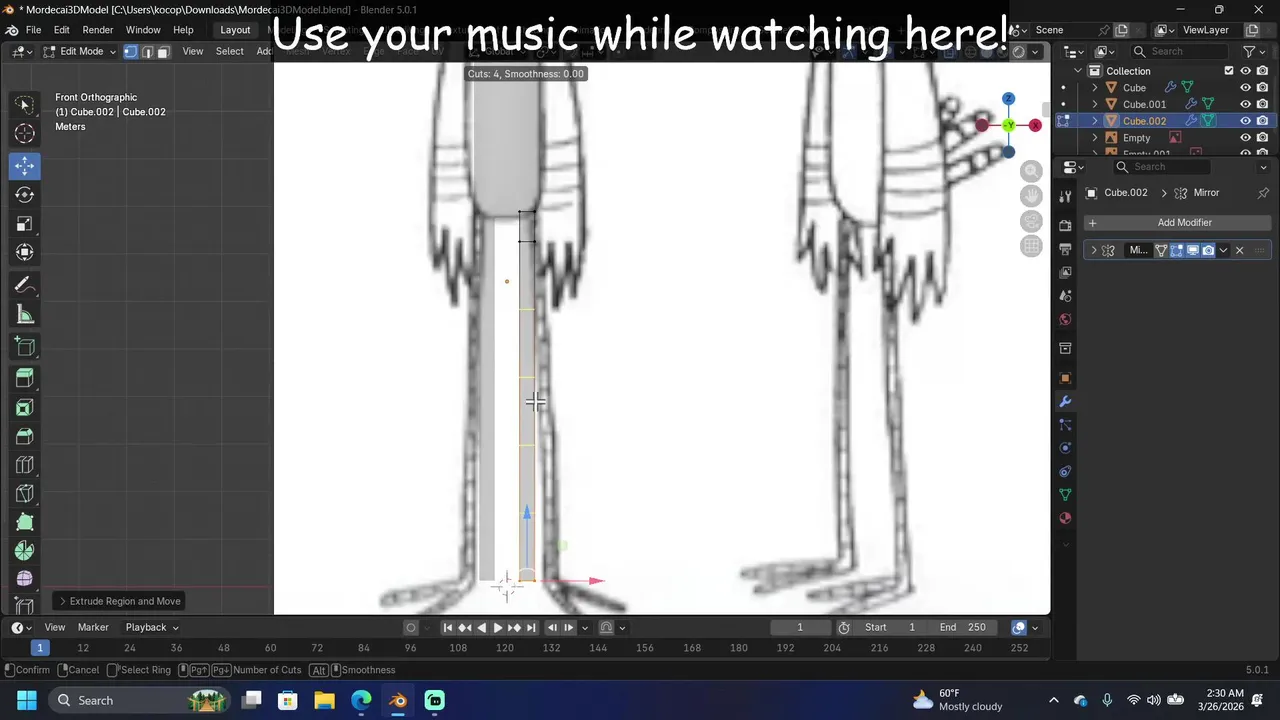Hide Cube in viewport via eye icon
Image resolution: width=1280 pixels, height=720 pixels.
pos(1246,88)
